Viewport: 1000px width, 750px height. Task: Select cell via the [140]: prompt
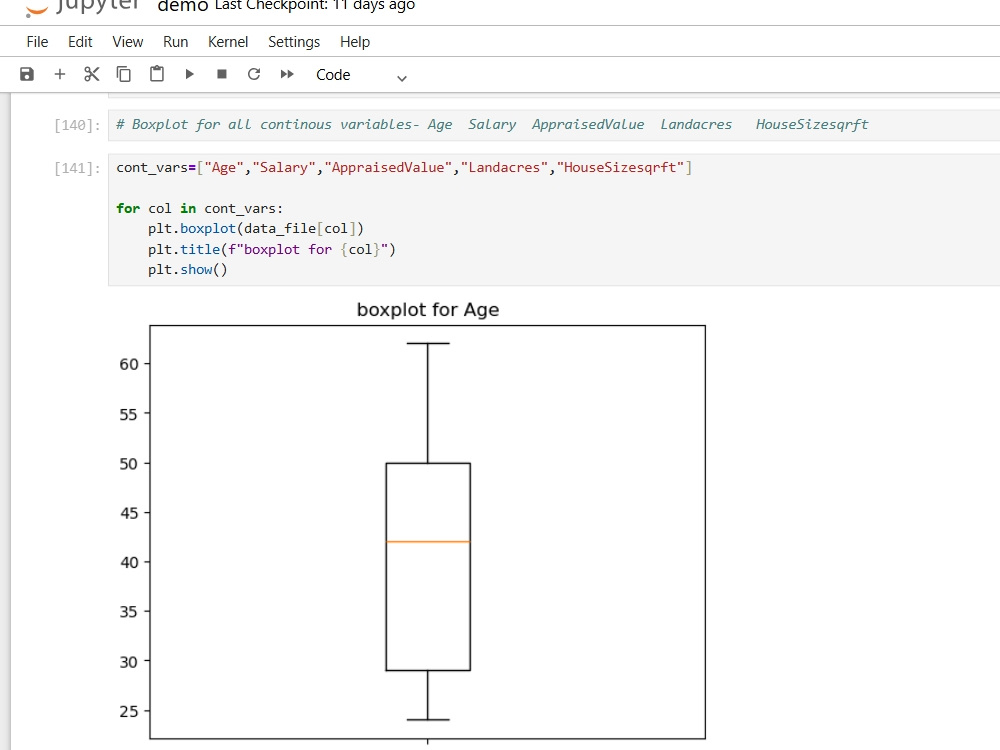point(77,125)
